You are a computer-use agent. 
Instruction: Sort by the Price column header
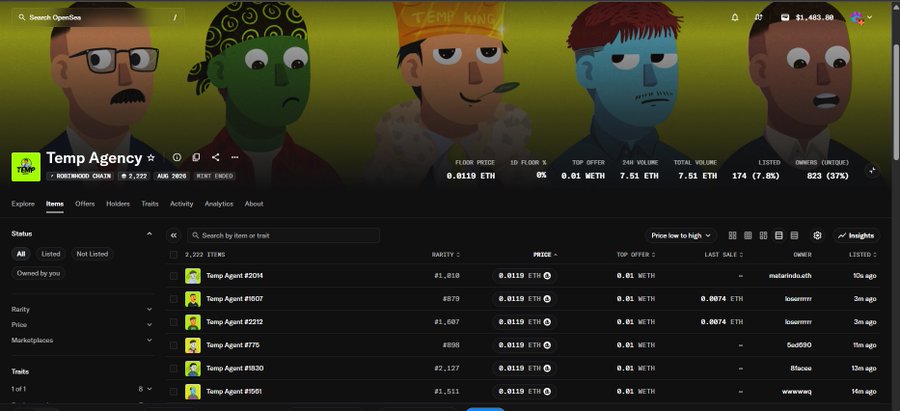point(545,254)
